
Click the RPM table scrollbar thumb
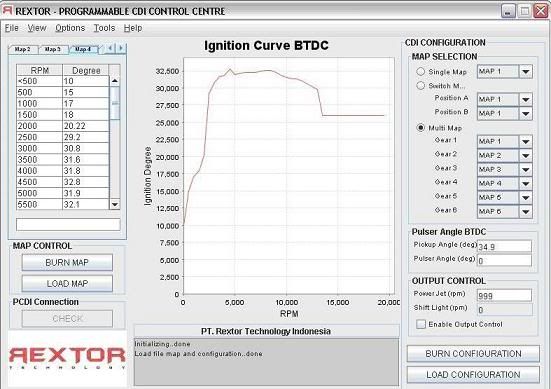pos(115,103)
